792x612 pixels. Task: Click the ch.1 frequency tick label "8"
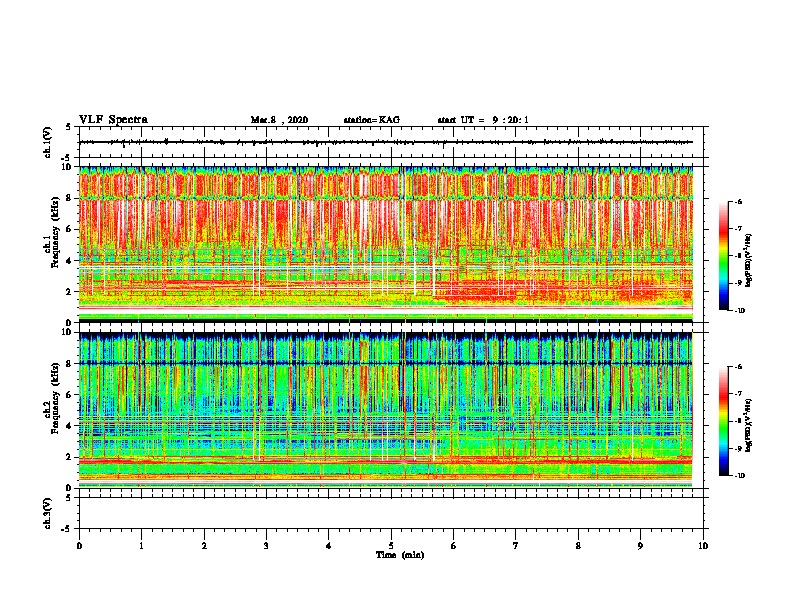click(x=69, y=198)
